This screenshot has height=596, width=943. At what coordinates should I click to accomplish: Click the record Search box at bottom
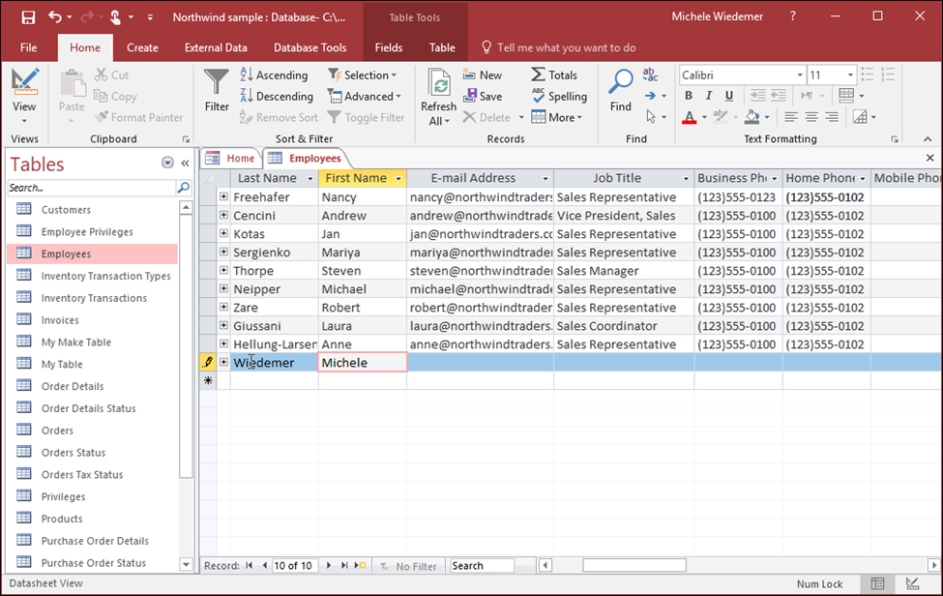coord(482,566)
